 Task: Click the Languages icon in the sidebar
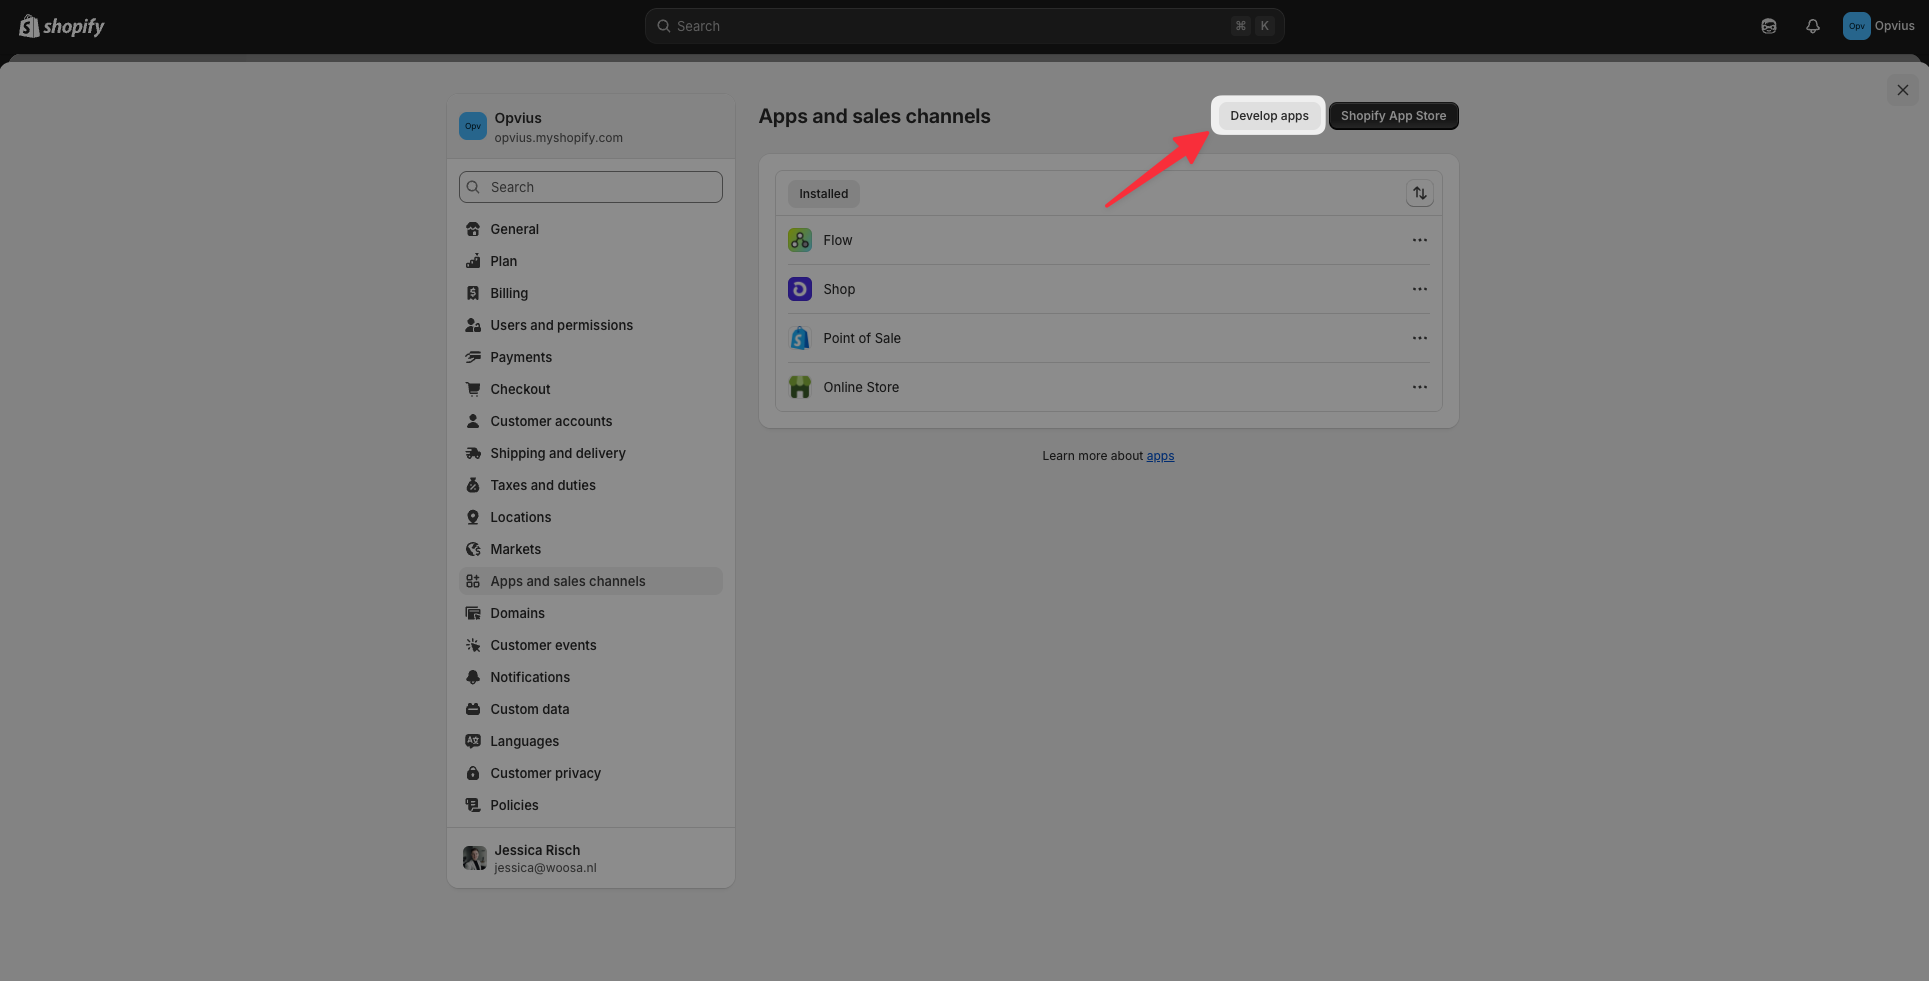473,741
